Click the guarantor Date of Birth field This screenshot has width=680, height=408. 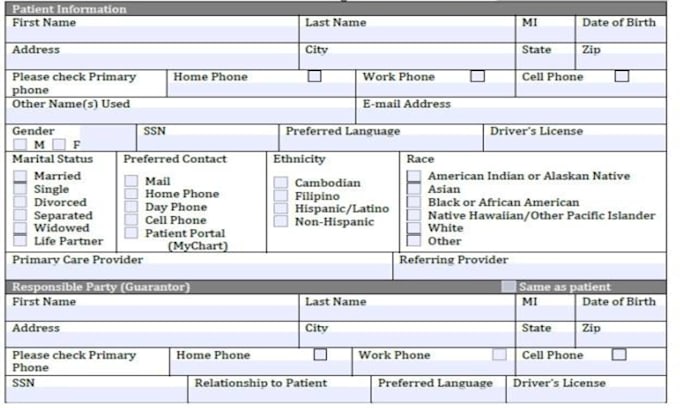tap(621, 308)
